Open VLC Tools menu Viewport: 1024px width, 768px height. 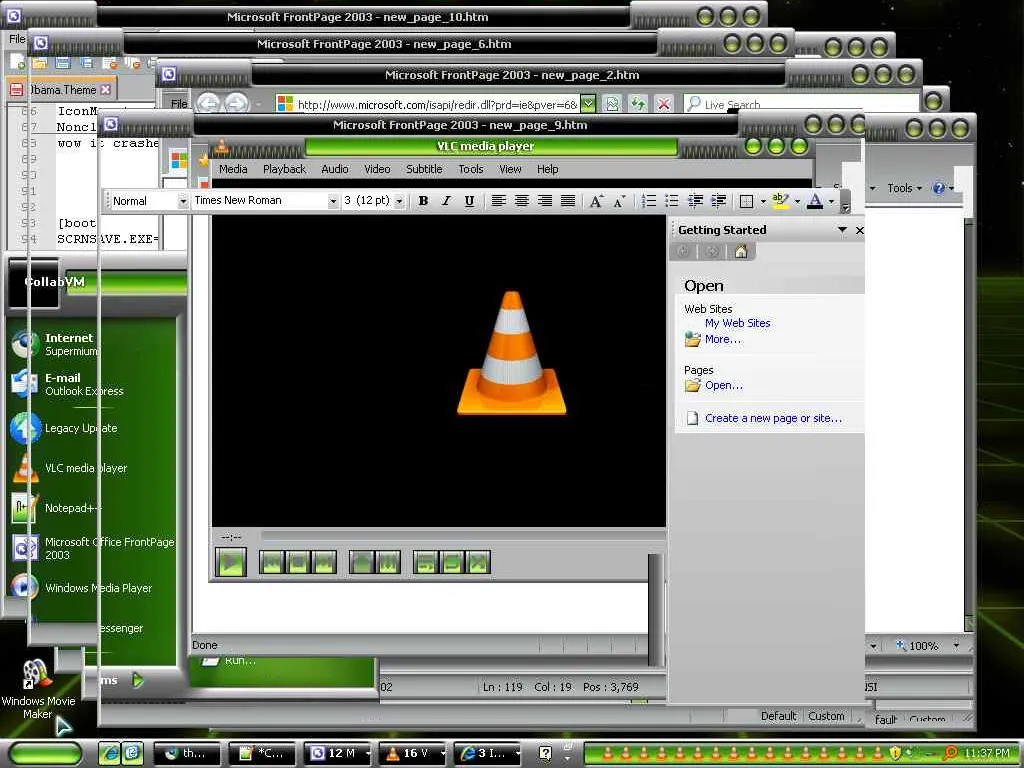coord(471,169)
